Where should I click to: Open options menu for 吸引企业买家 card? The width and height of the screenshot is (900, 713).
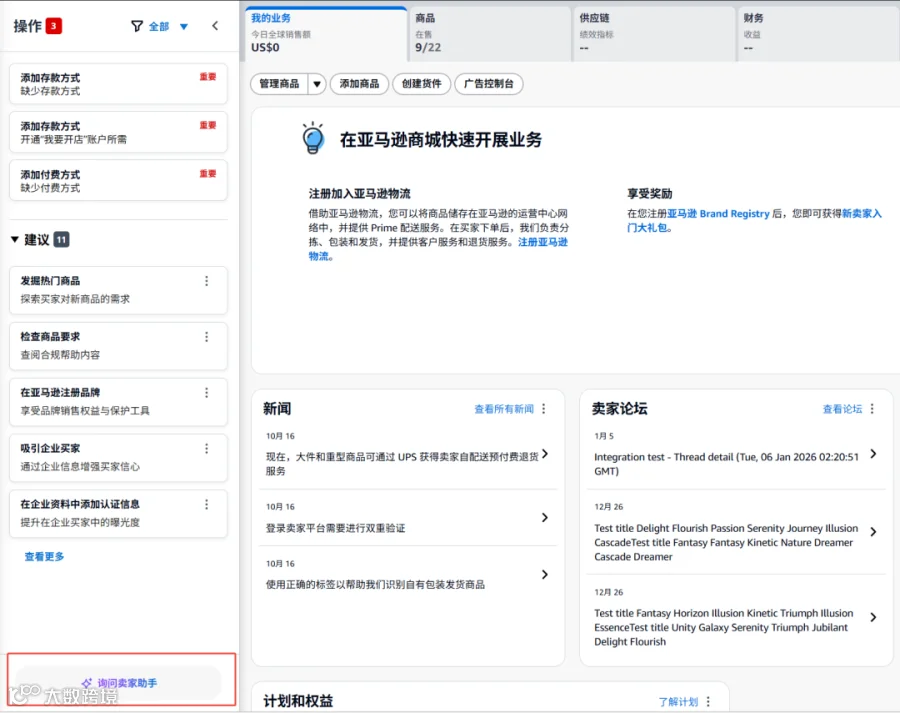point(207,448)
